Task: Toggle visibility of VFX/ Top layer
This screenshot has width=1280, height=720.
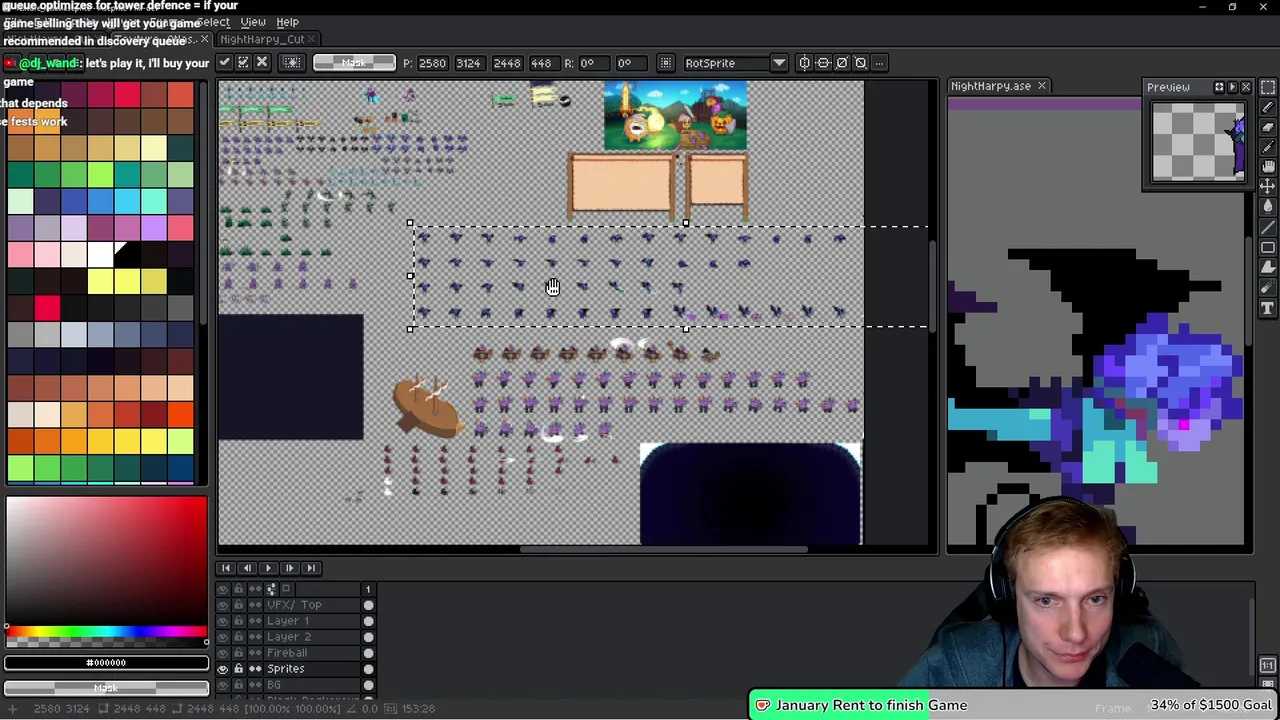Action: click(222, 605)
